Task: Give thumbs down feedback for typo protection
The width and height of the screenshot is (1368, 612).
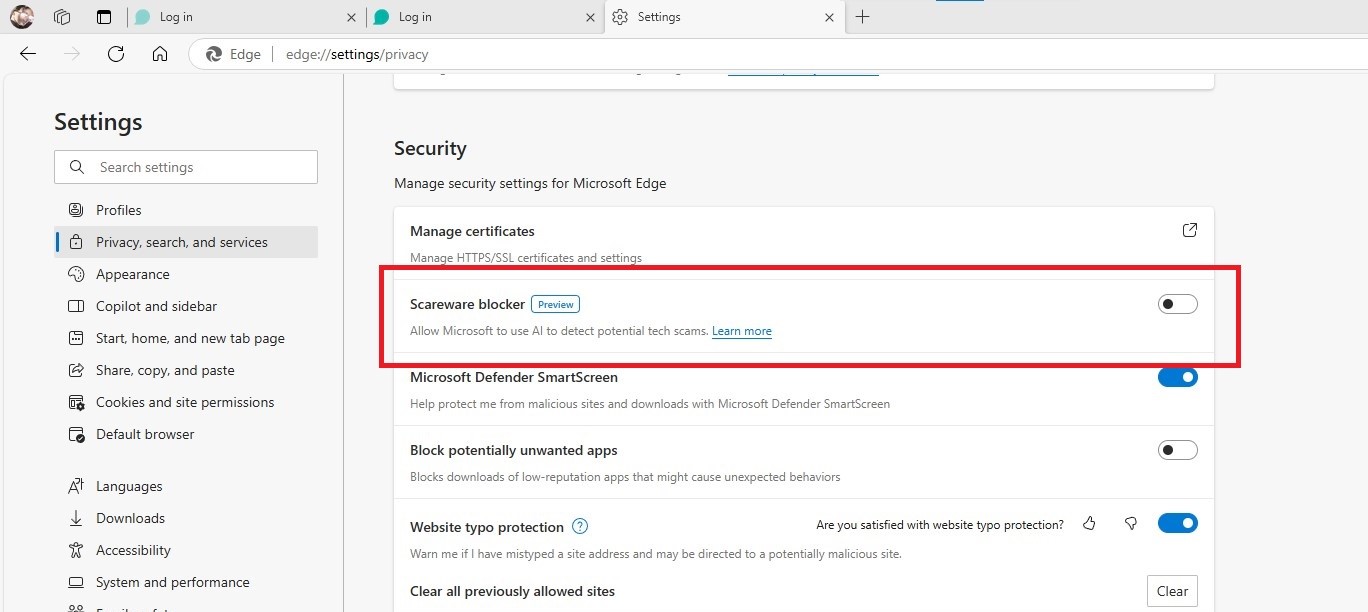Action: tap(1130, 523)
